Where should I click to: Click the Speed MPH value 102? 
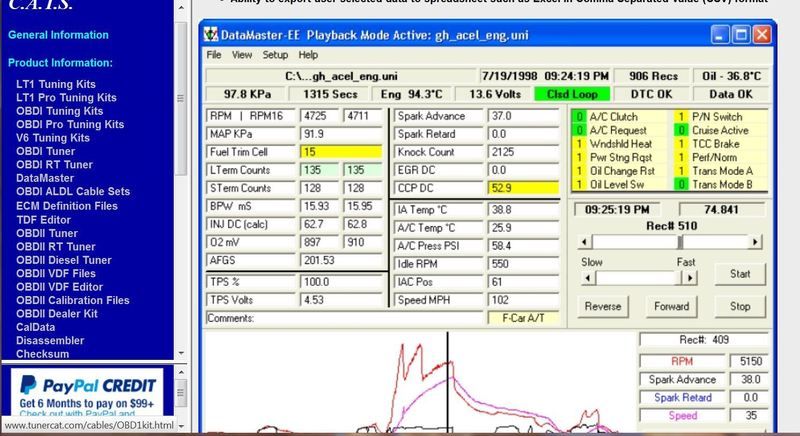pyautogui.click(x=523, y=300)
